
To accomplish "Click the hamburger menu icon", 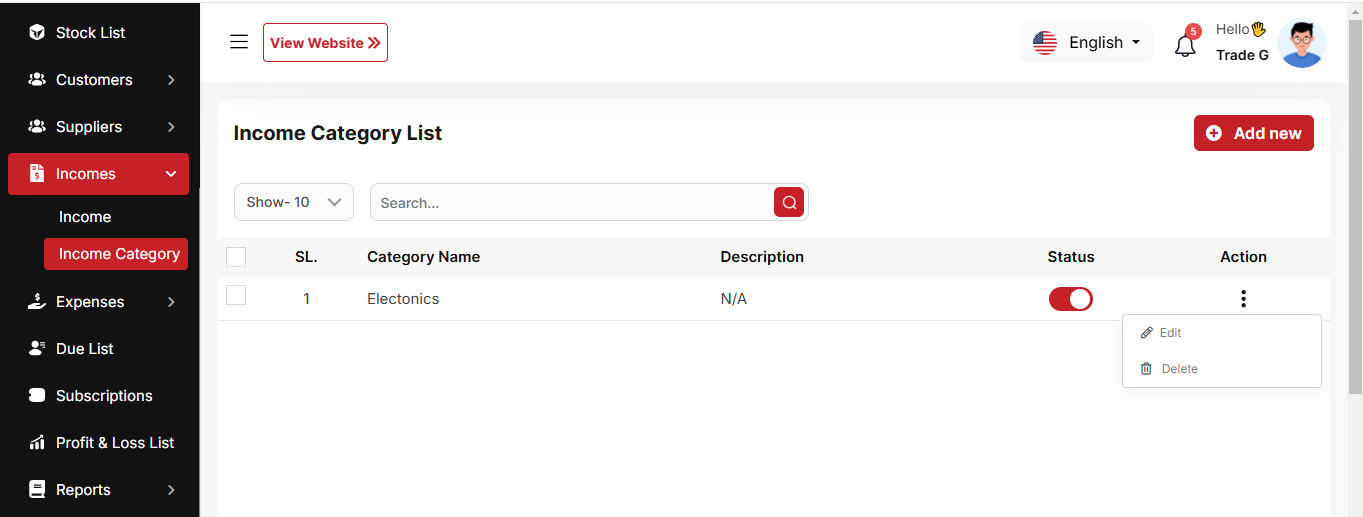I will pyautogui.click(x=239, y=42).
